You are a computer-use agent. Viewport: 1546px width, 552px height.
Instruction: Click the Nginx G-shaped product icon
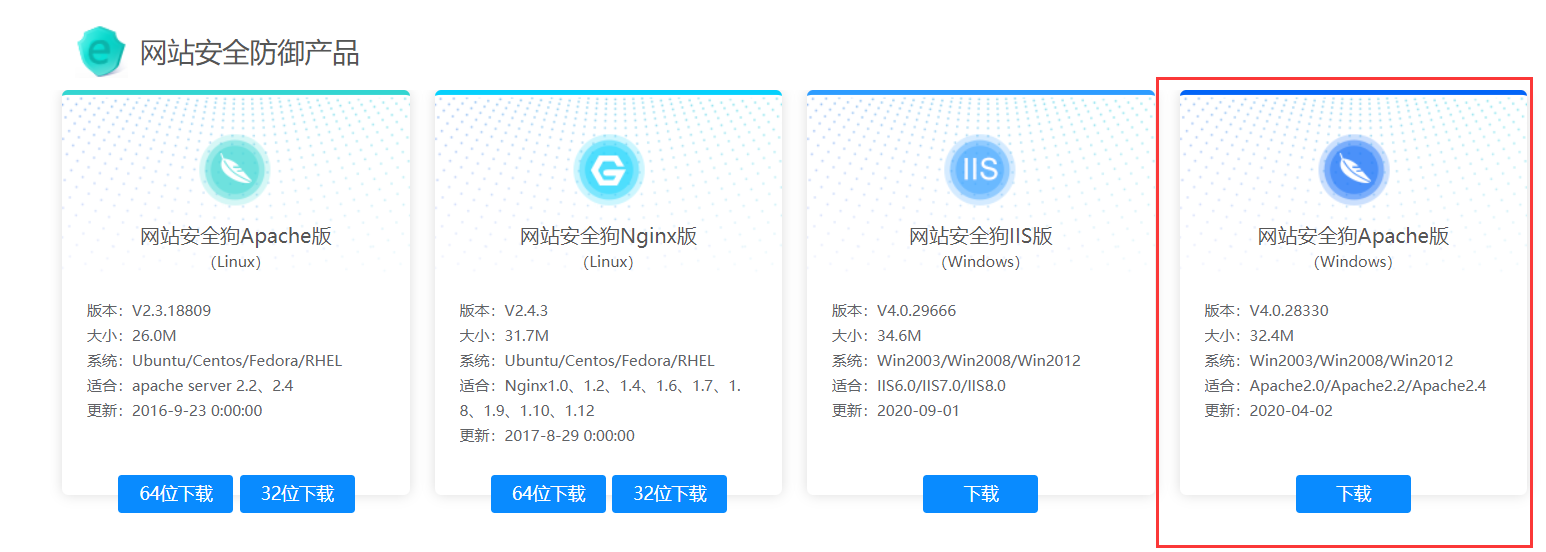[x=608, y=171]
